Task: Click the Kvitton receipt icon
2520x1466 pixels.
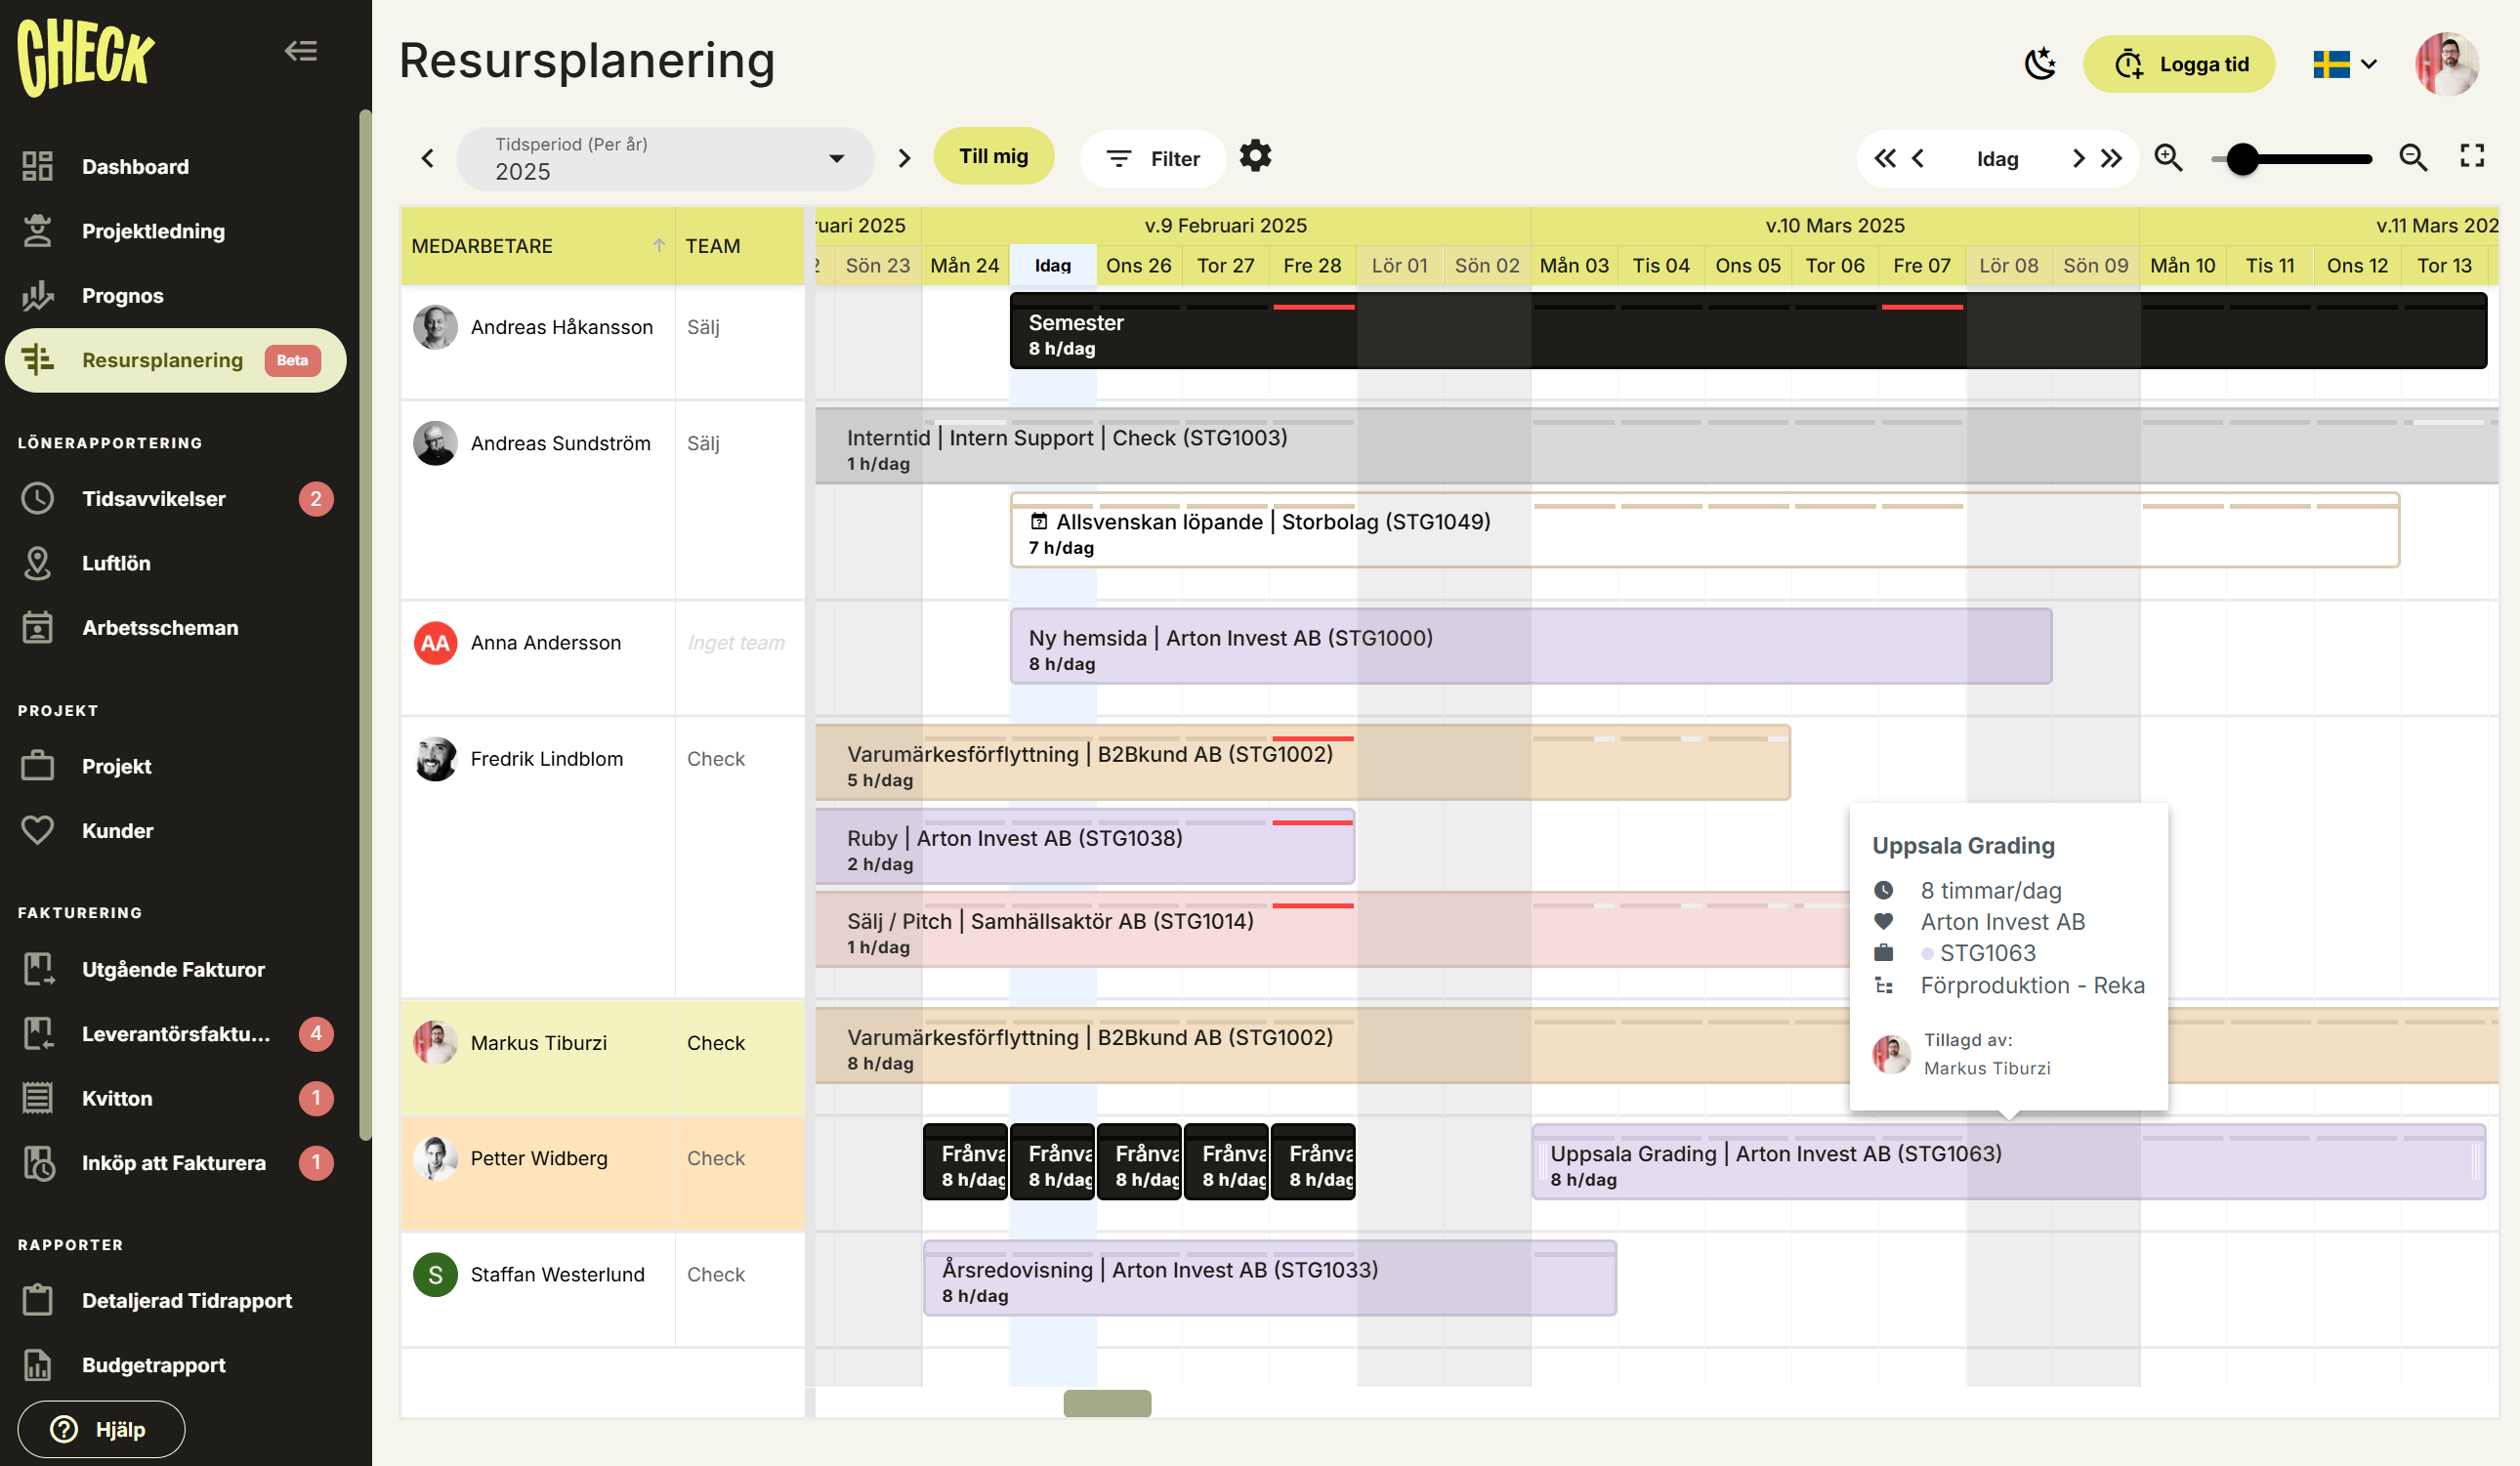Action: tap(38, 1097)
